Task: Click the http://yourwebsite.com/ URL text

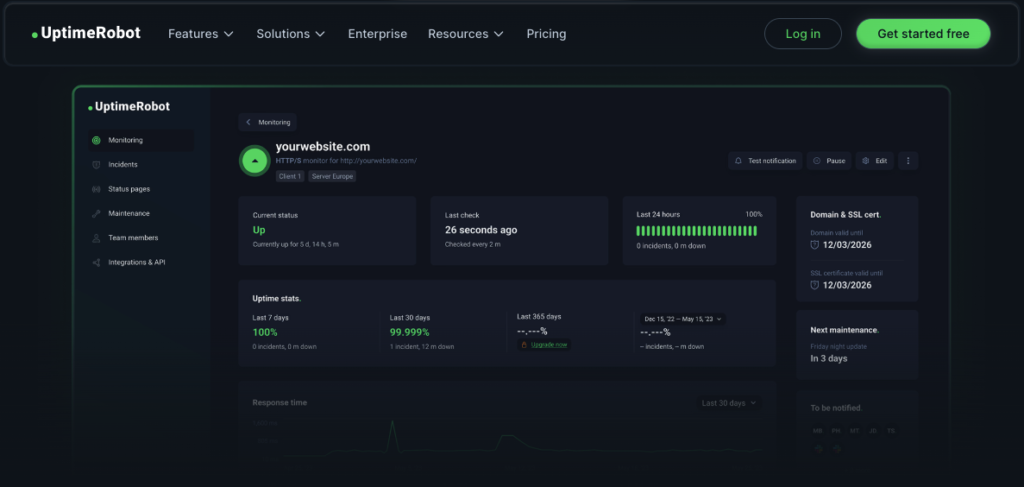Action: 378,161
